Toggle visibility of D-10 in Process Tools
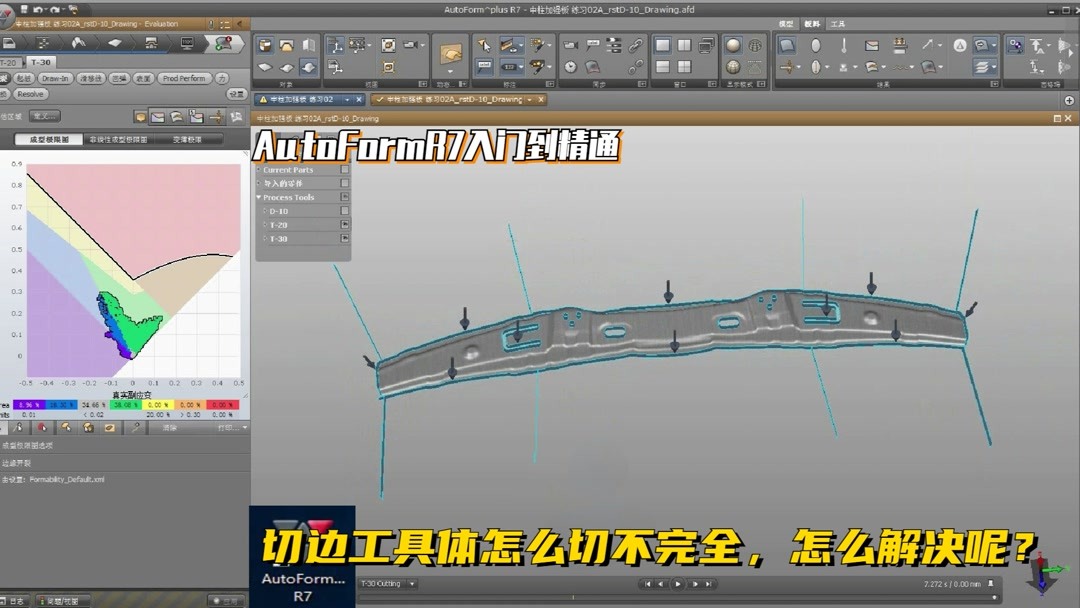This screenshot has width=1080, height=608. (x=343, y=212)
